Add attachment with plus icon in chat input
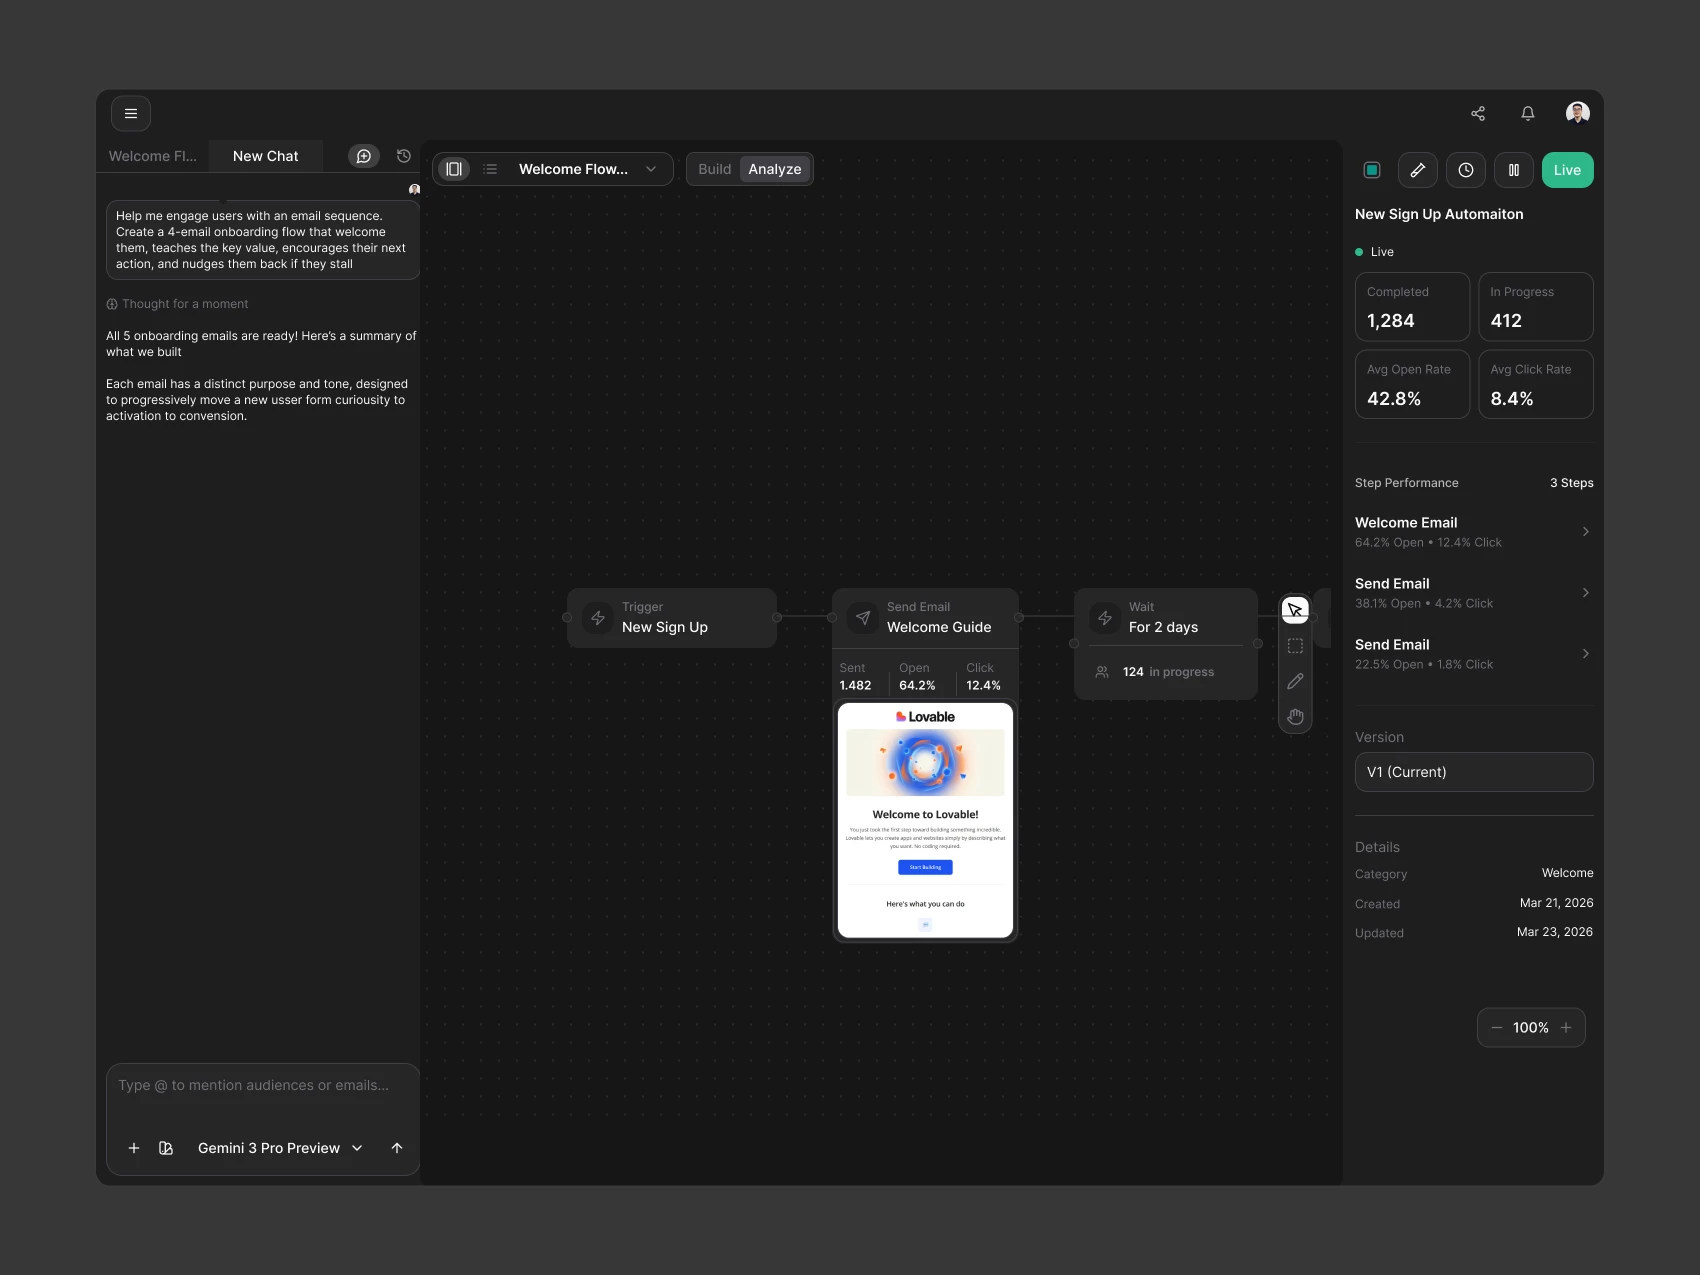 pos(134,1148)
